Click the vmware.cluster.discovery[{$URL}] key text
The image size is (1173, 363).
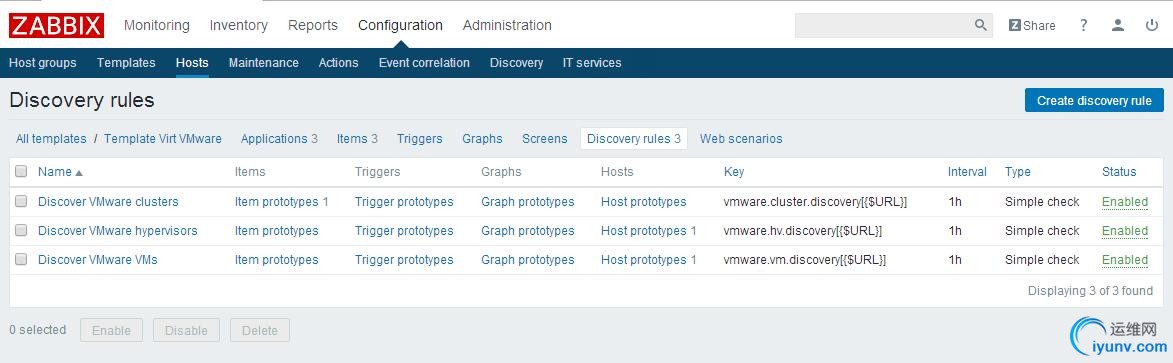815,201
